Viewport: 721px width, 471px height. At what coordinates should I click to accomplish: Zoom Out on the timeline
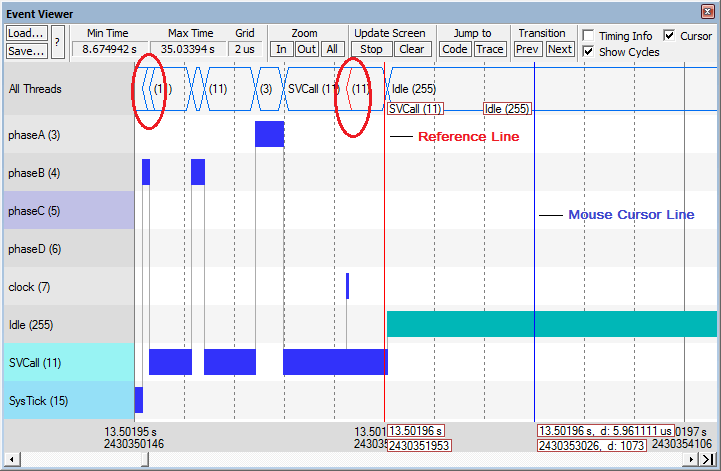click(306, 49)
